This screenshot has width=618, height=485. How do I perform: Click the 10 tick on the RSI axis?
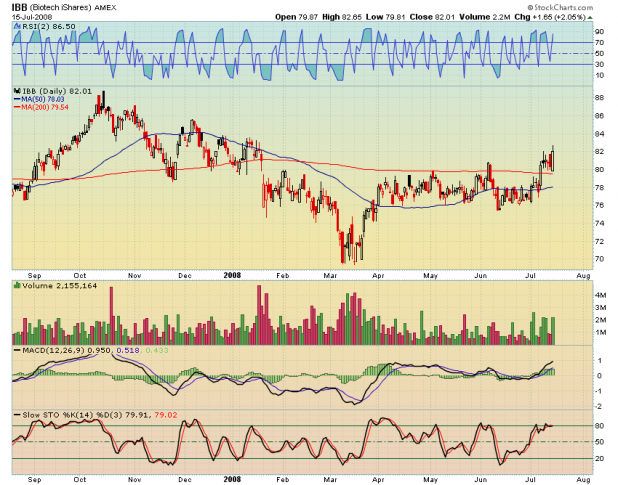pos(599,75)
